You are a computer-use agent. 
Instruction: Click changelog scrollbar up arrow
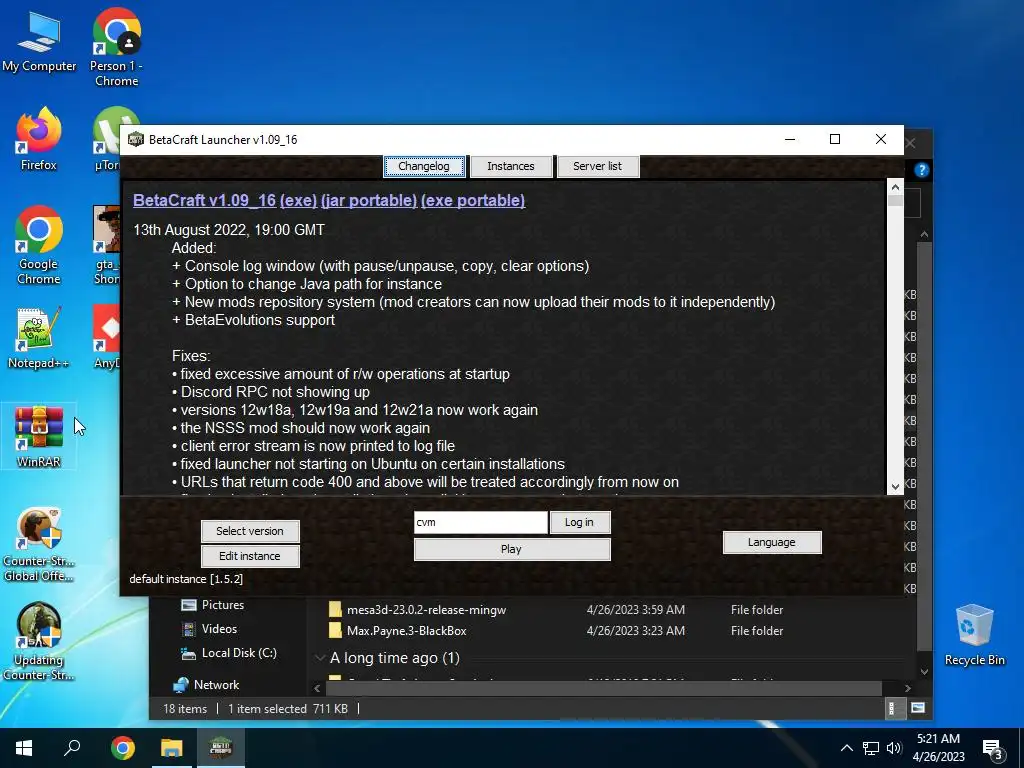[x=895, y=187]
